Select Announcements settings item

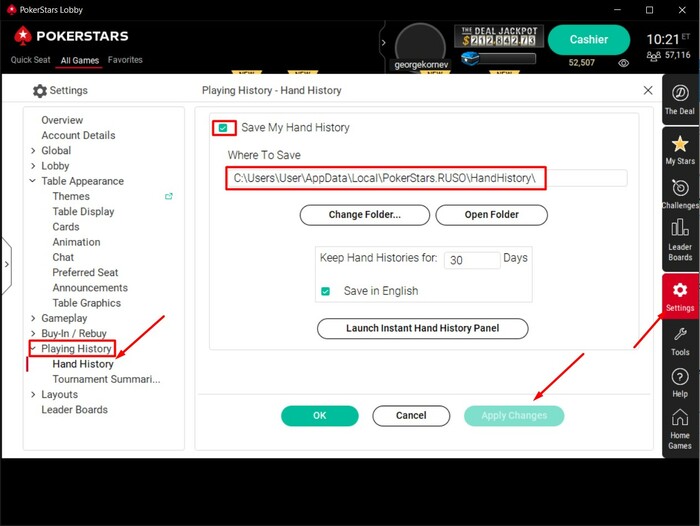pos(90,288)
